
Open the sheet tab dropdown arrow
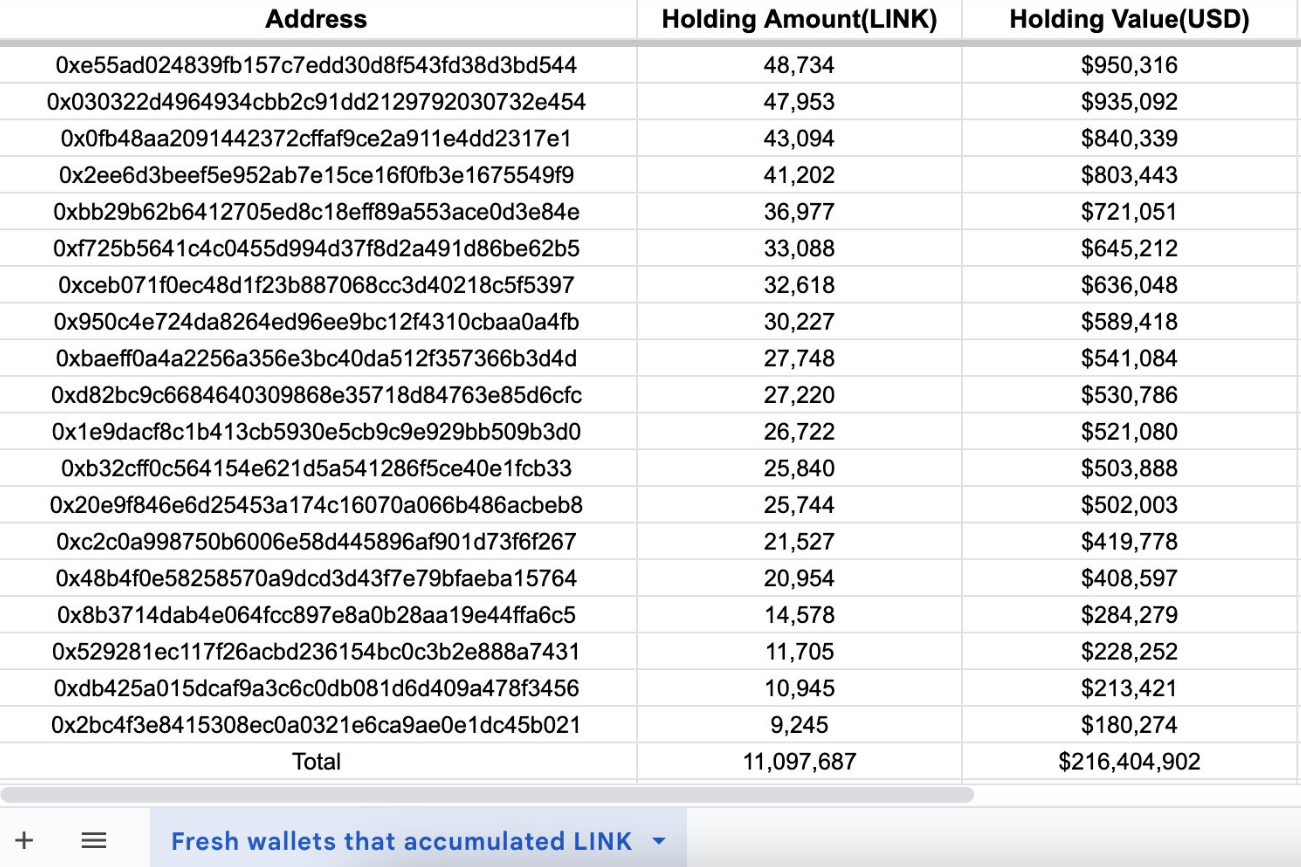659,841
